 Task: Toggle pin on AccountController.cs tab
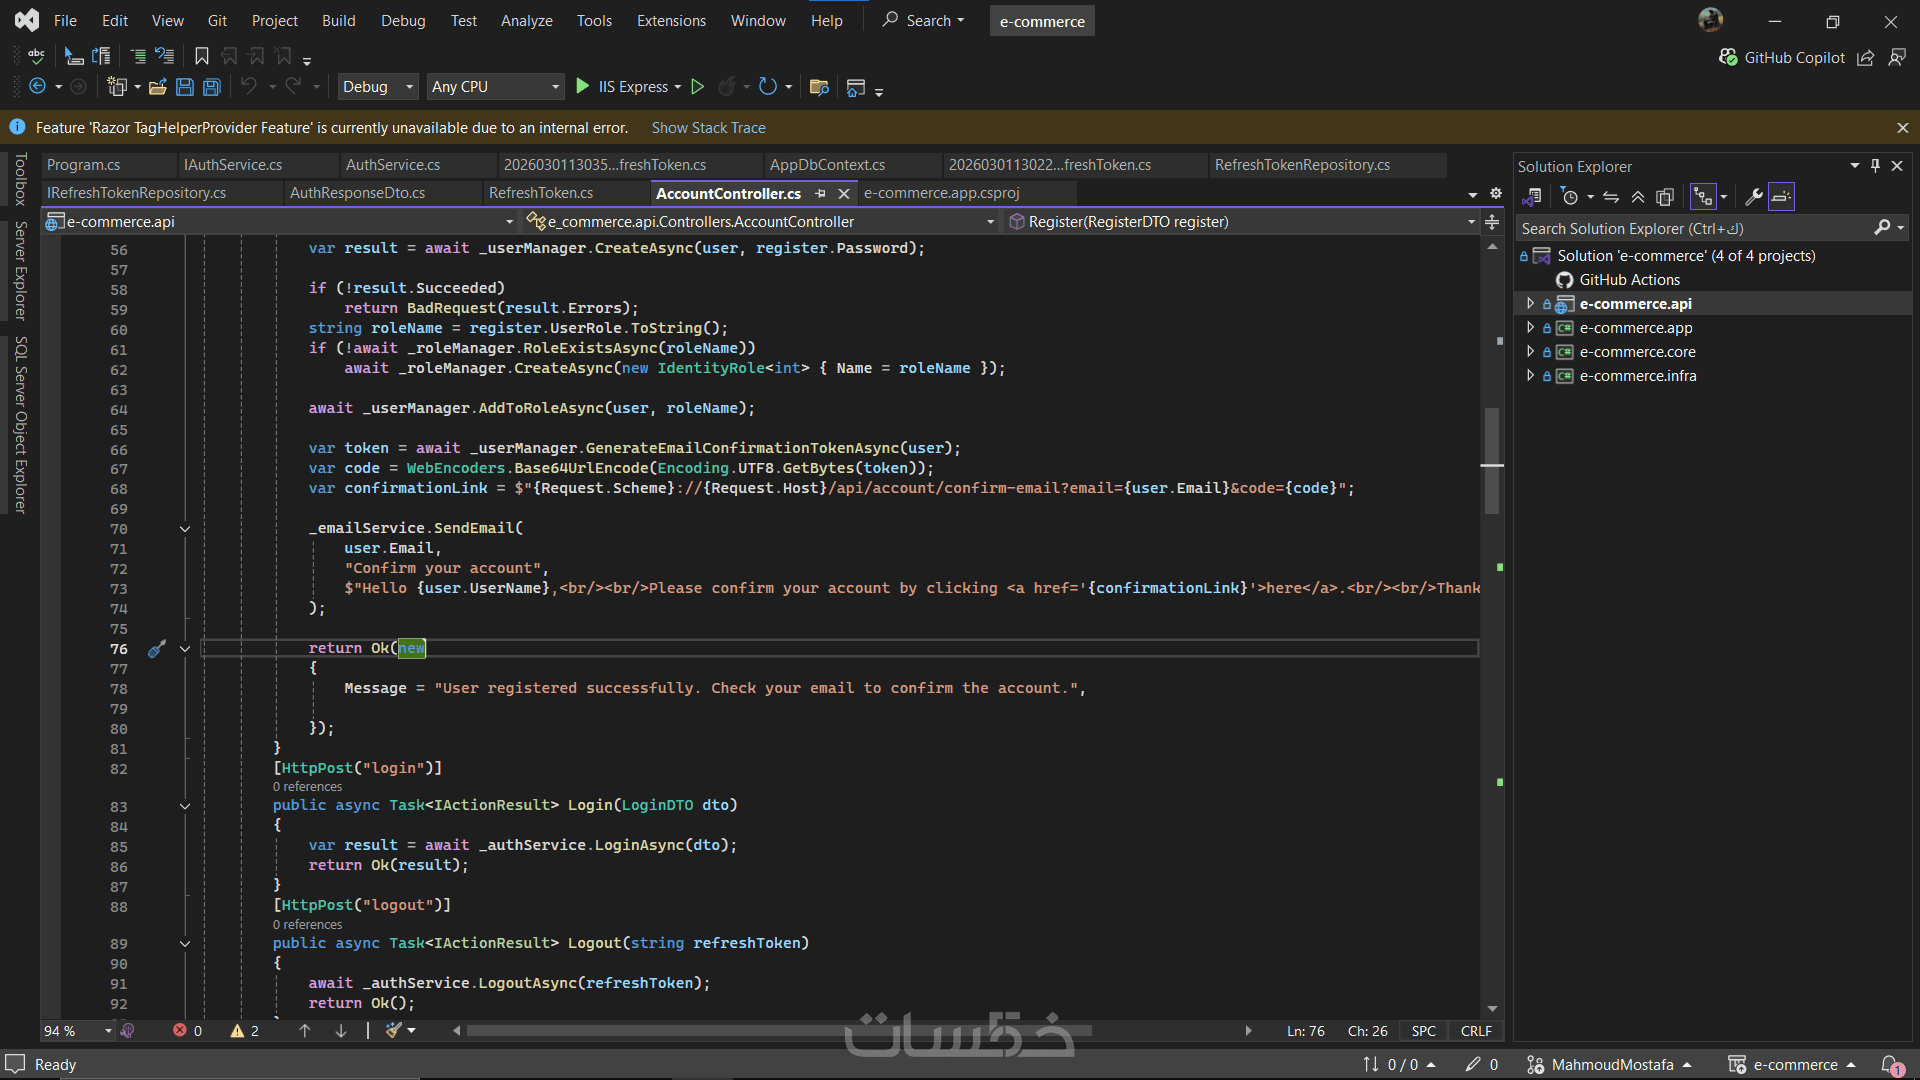tap(821, 193)
